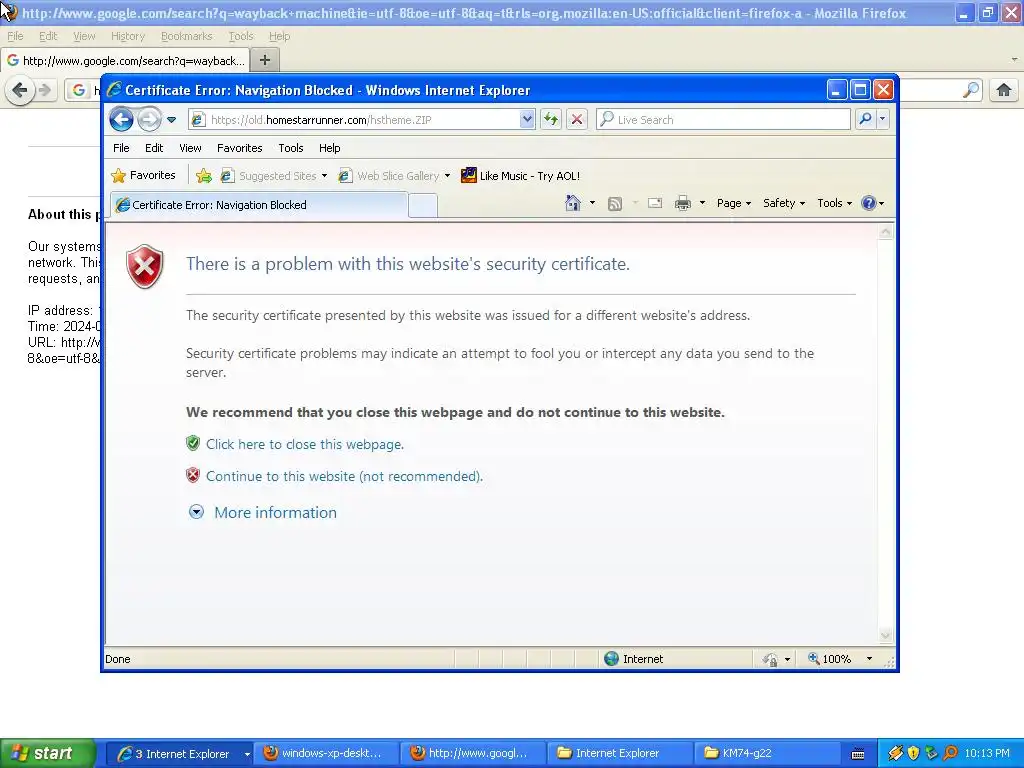Click Firefox new tab plus button
Screen dimensions: 1024x768
tap(264, 60)
